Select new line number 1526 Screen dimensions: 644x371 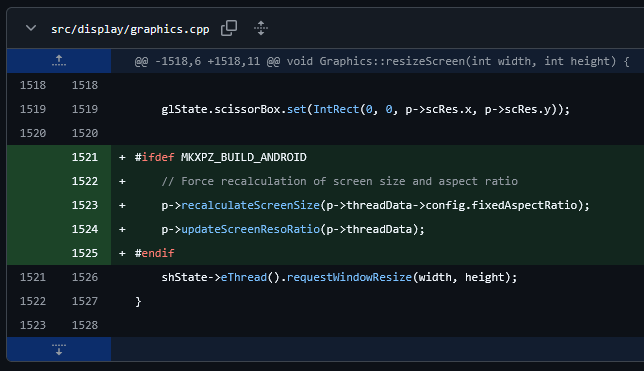(x=85, y=277)
